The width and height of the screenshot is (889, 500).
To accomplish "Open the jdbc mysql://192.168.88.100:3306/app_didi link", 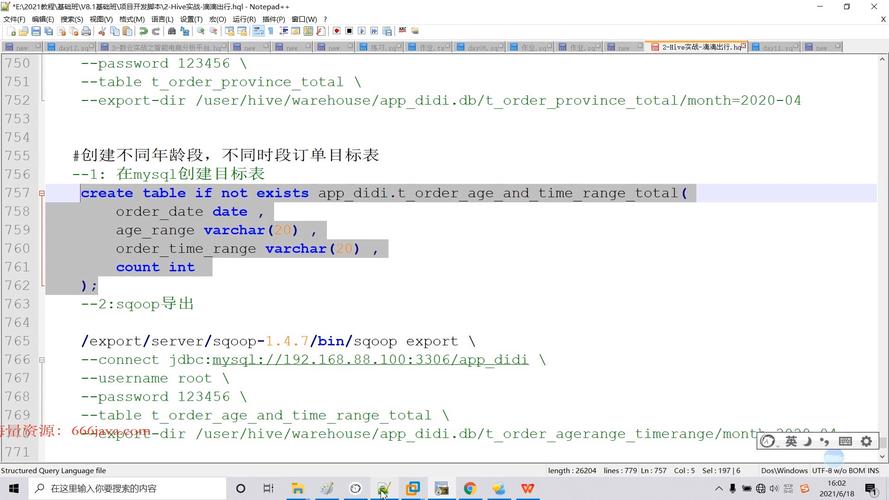I will [x=370, y=360].
